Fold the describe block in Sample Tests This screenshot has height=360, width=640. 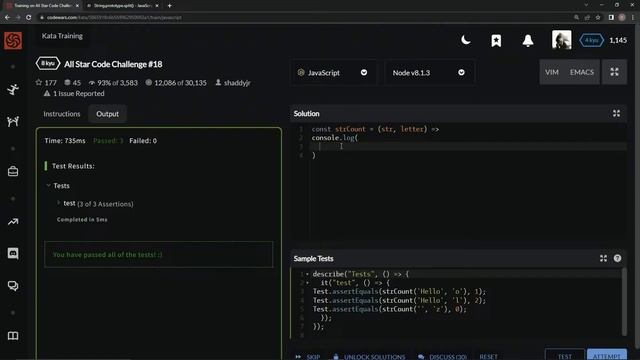[x=307, y=274]
